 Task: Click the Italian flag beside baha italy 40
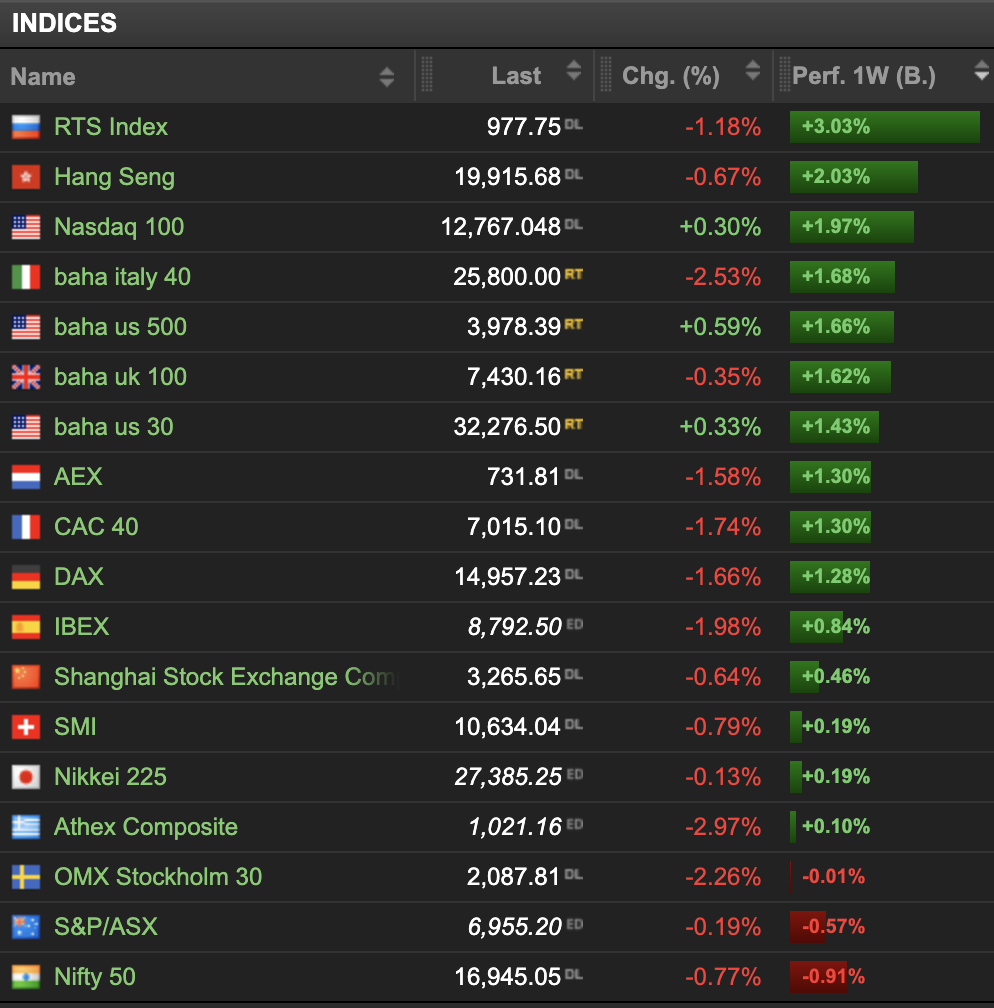click(26, 277)
